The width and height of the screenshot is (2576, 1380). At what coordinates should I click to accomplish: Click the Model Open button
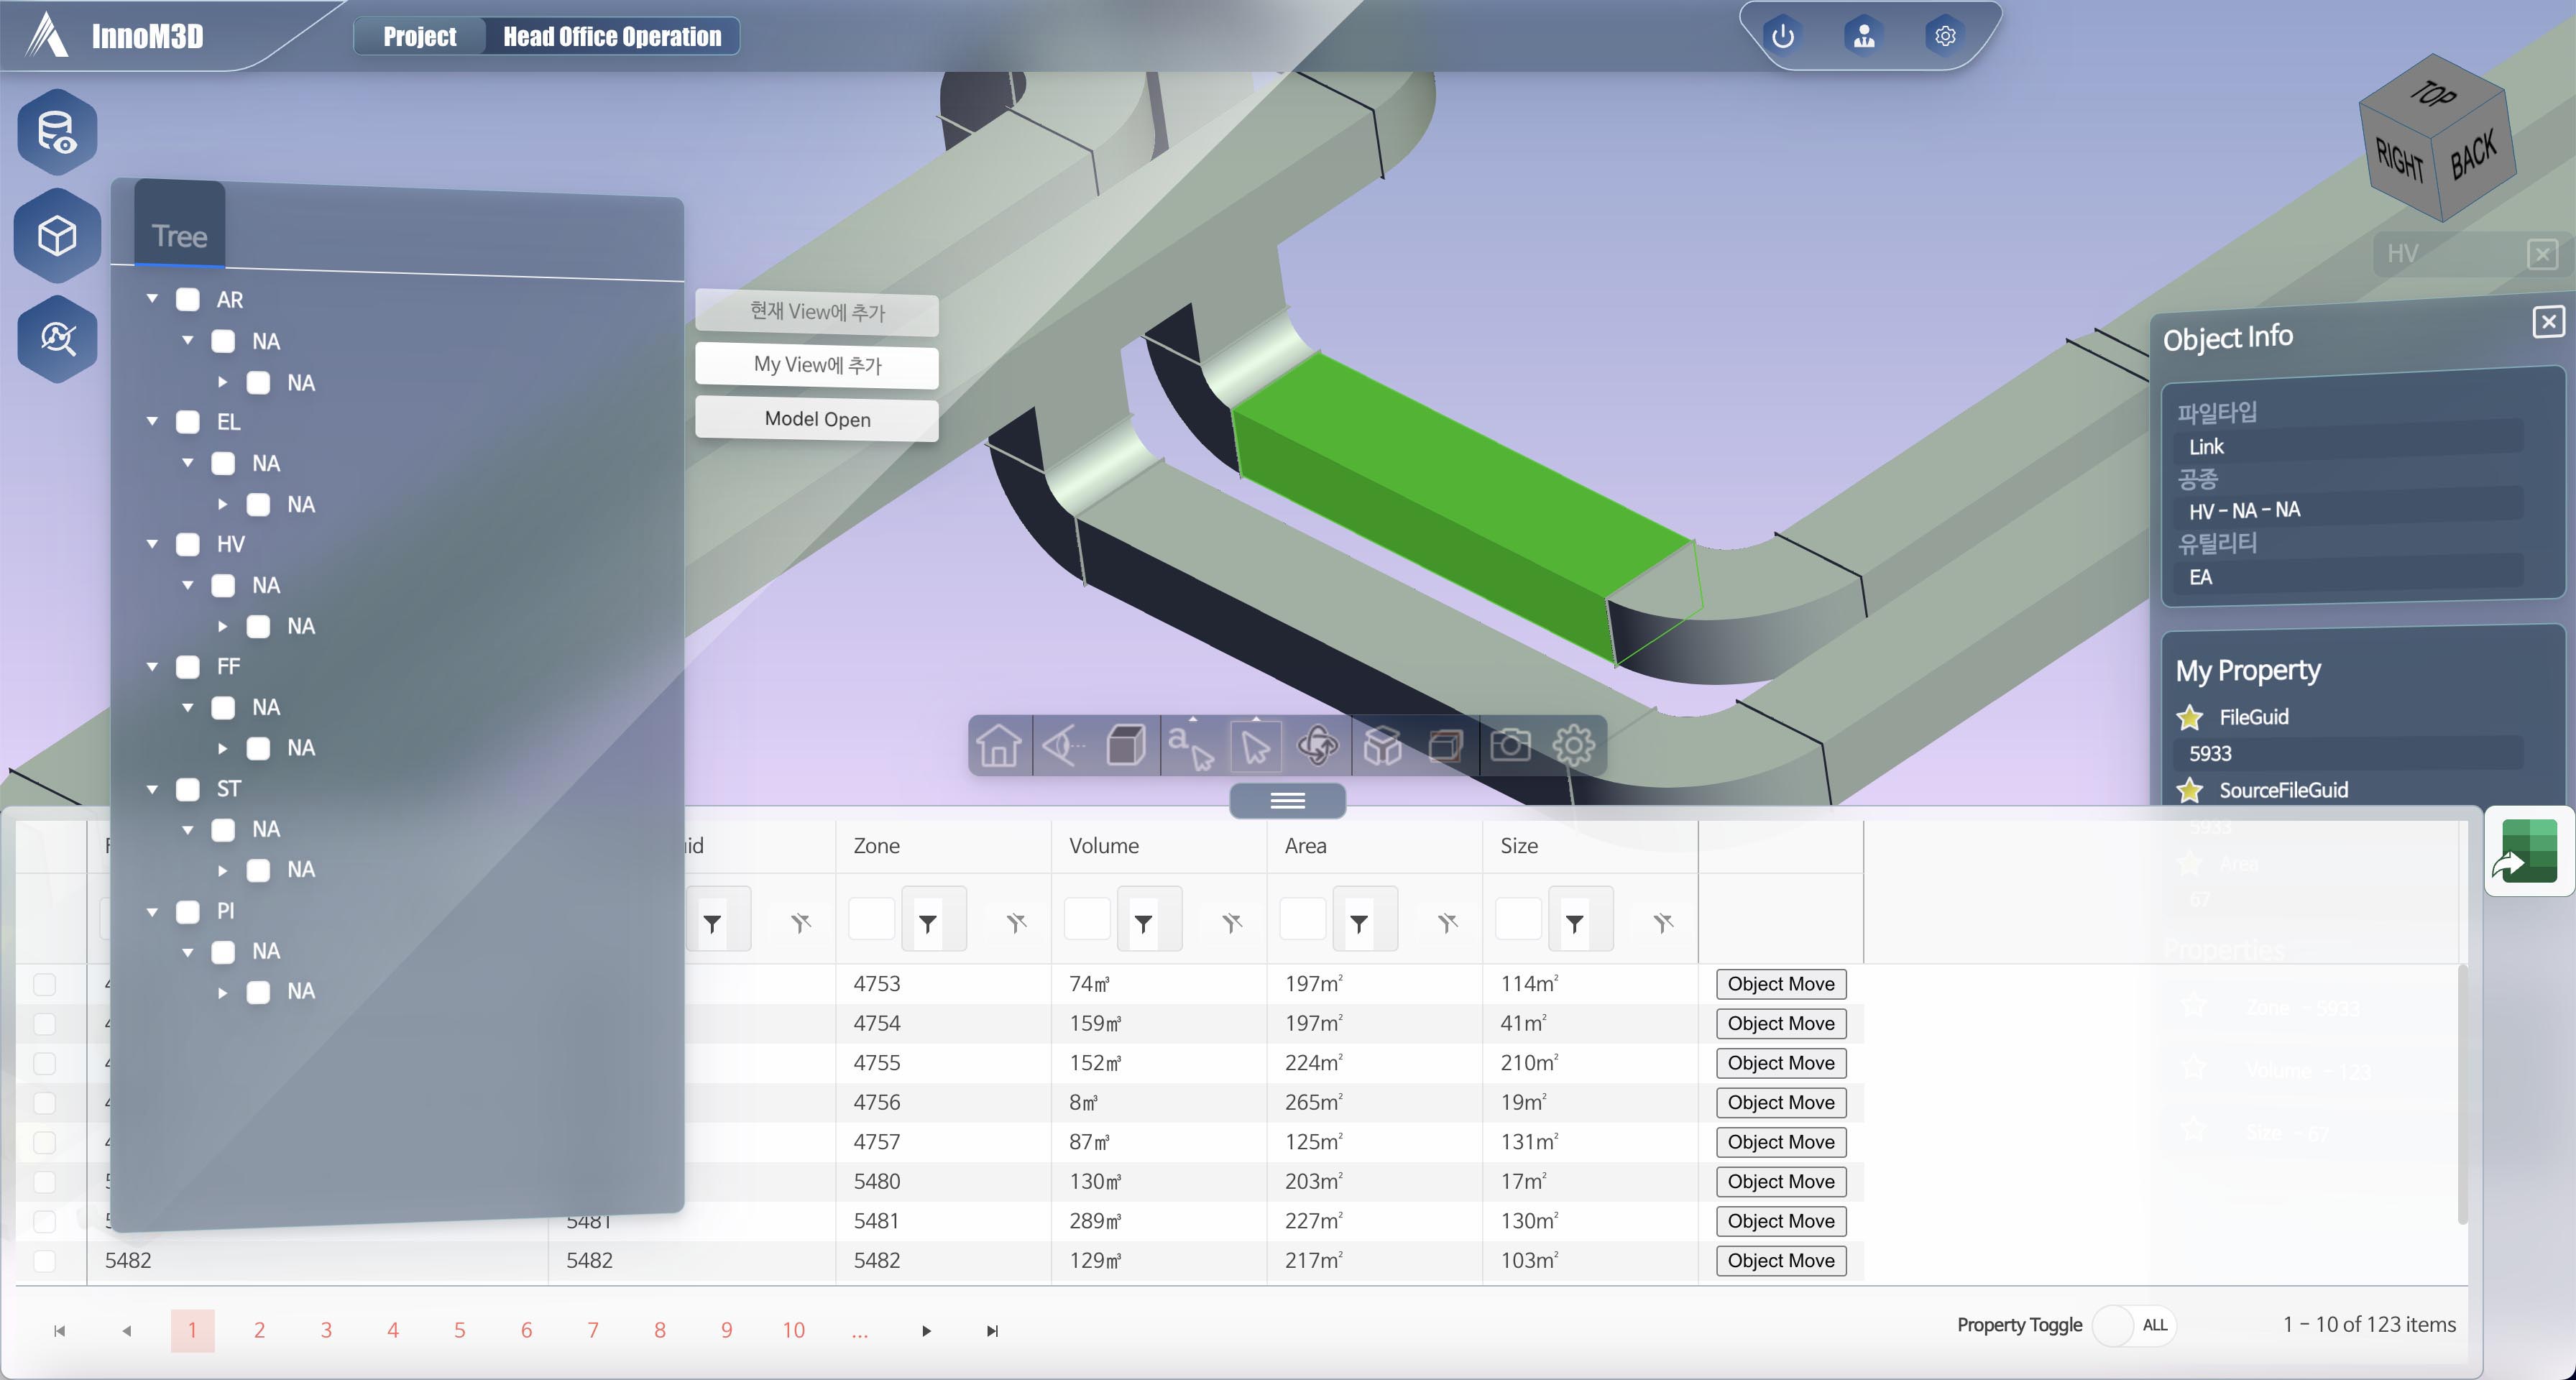click(x=817, y=420)
